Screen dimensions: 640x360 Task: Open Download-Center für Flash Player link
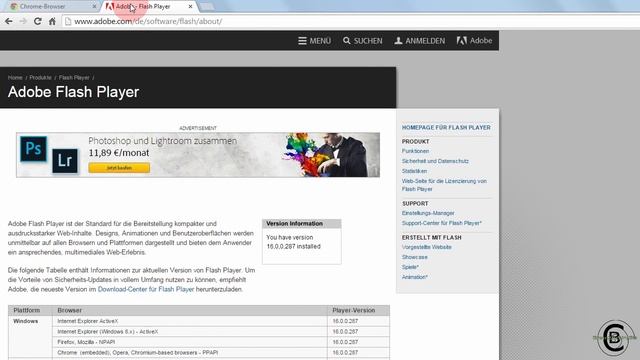click(146, 289)
